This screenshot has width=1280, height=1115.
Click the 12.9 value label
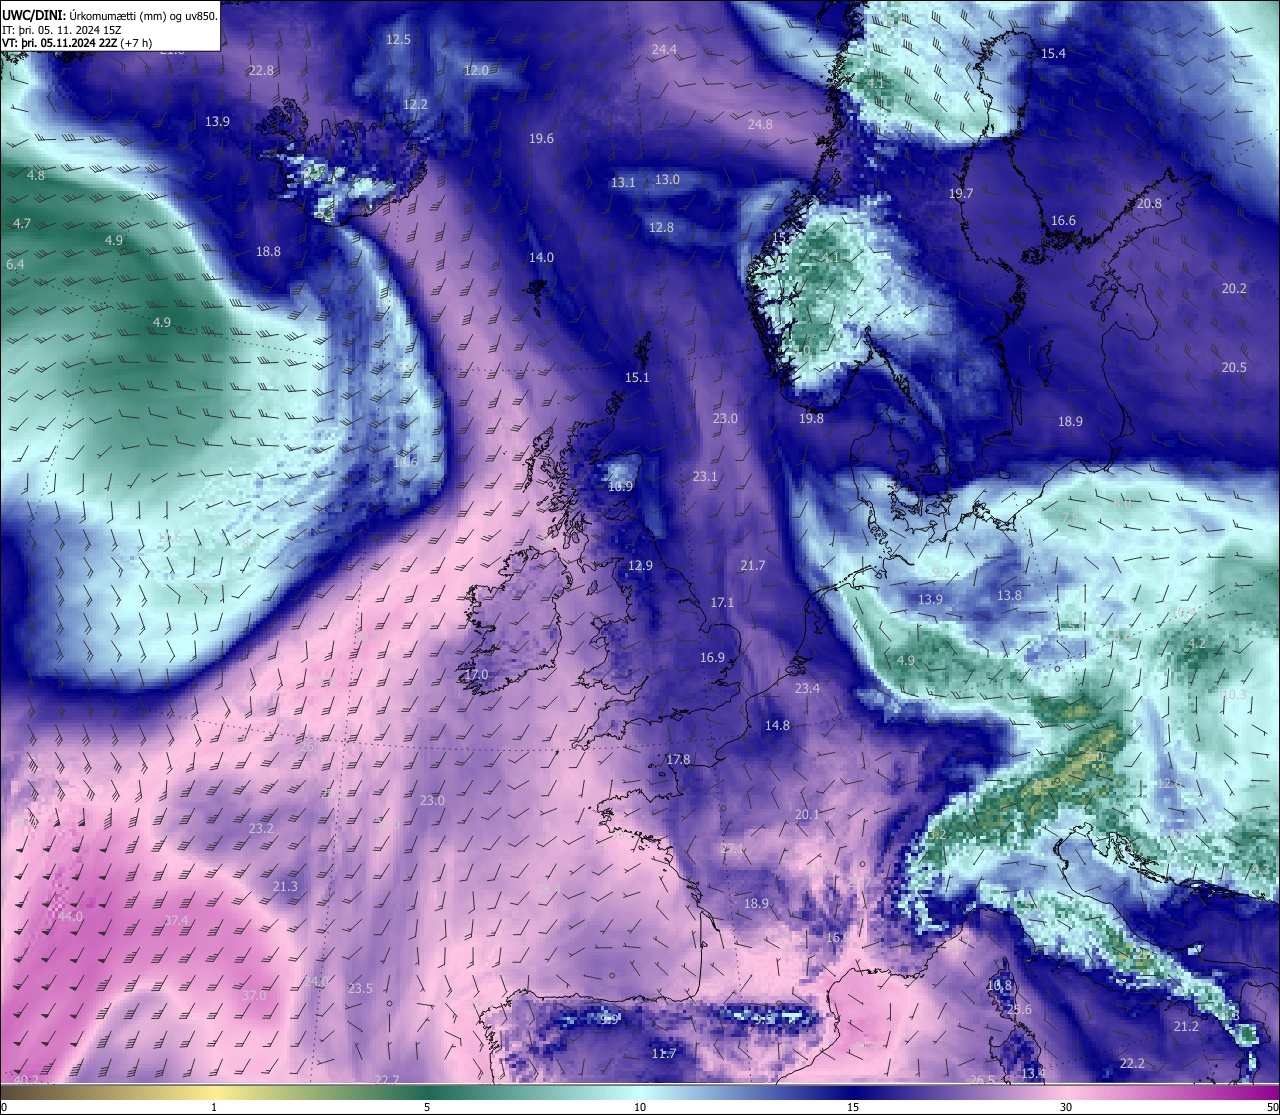(x=640, y=566)
